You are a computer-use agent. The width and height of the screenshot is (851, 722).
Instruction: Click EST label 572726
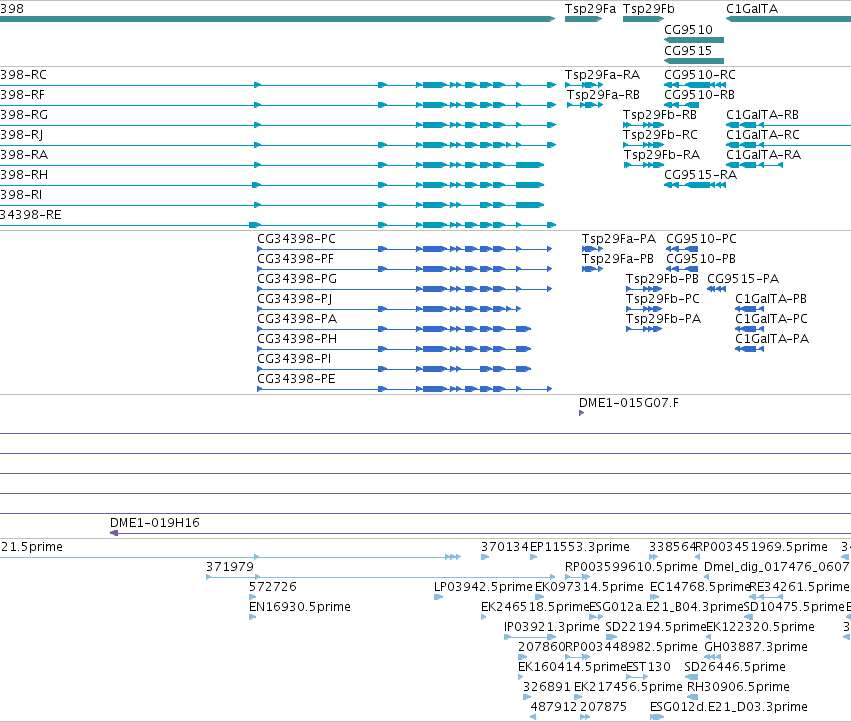tap(272, 587)
